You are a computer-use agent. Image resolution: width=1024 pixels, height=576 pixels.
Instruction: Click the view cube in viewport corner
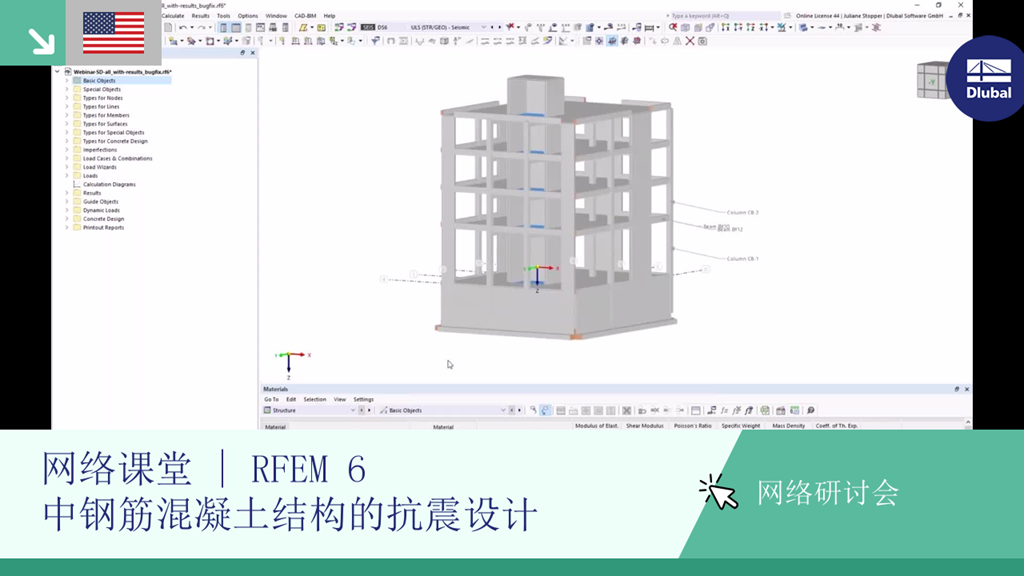(x=932, y=80)
